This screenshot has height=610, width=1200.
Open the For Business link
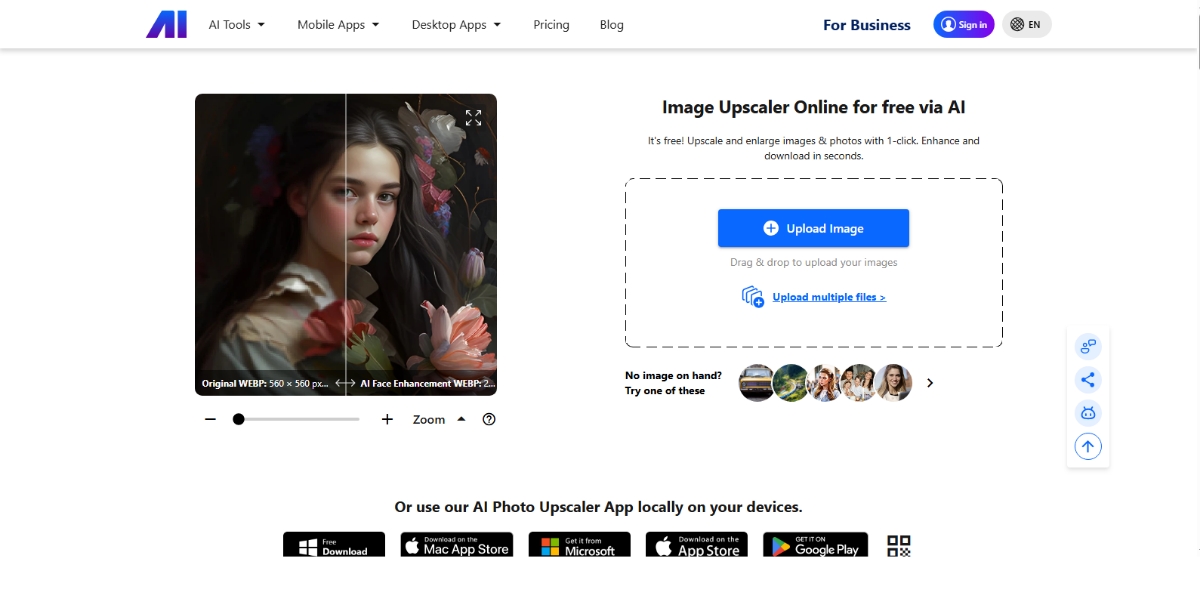pyautogui.click(x=867, y=25)
